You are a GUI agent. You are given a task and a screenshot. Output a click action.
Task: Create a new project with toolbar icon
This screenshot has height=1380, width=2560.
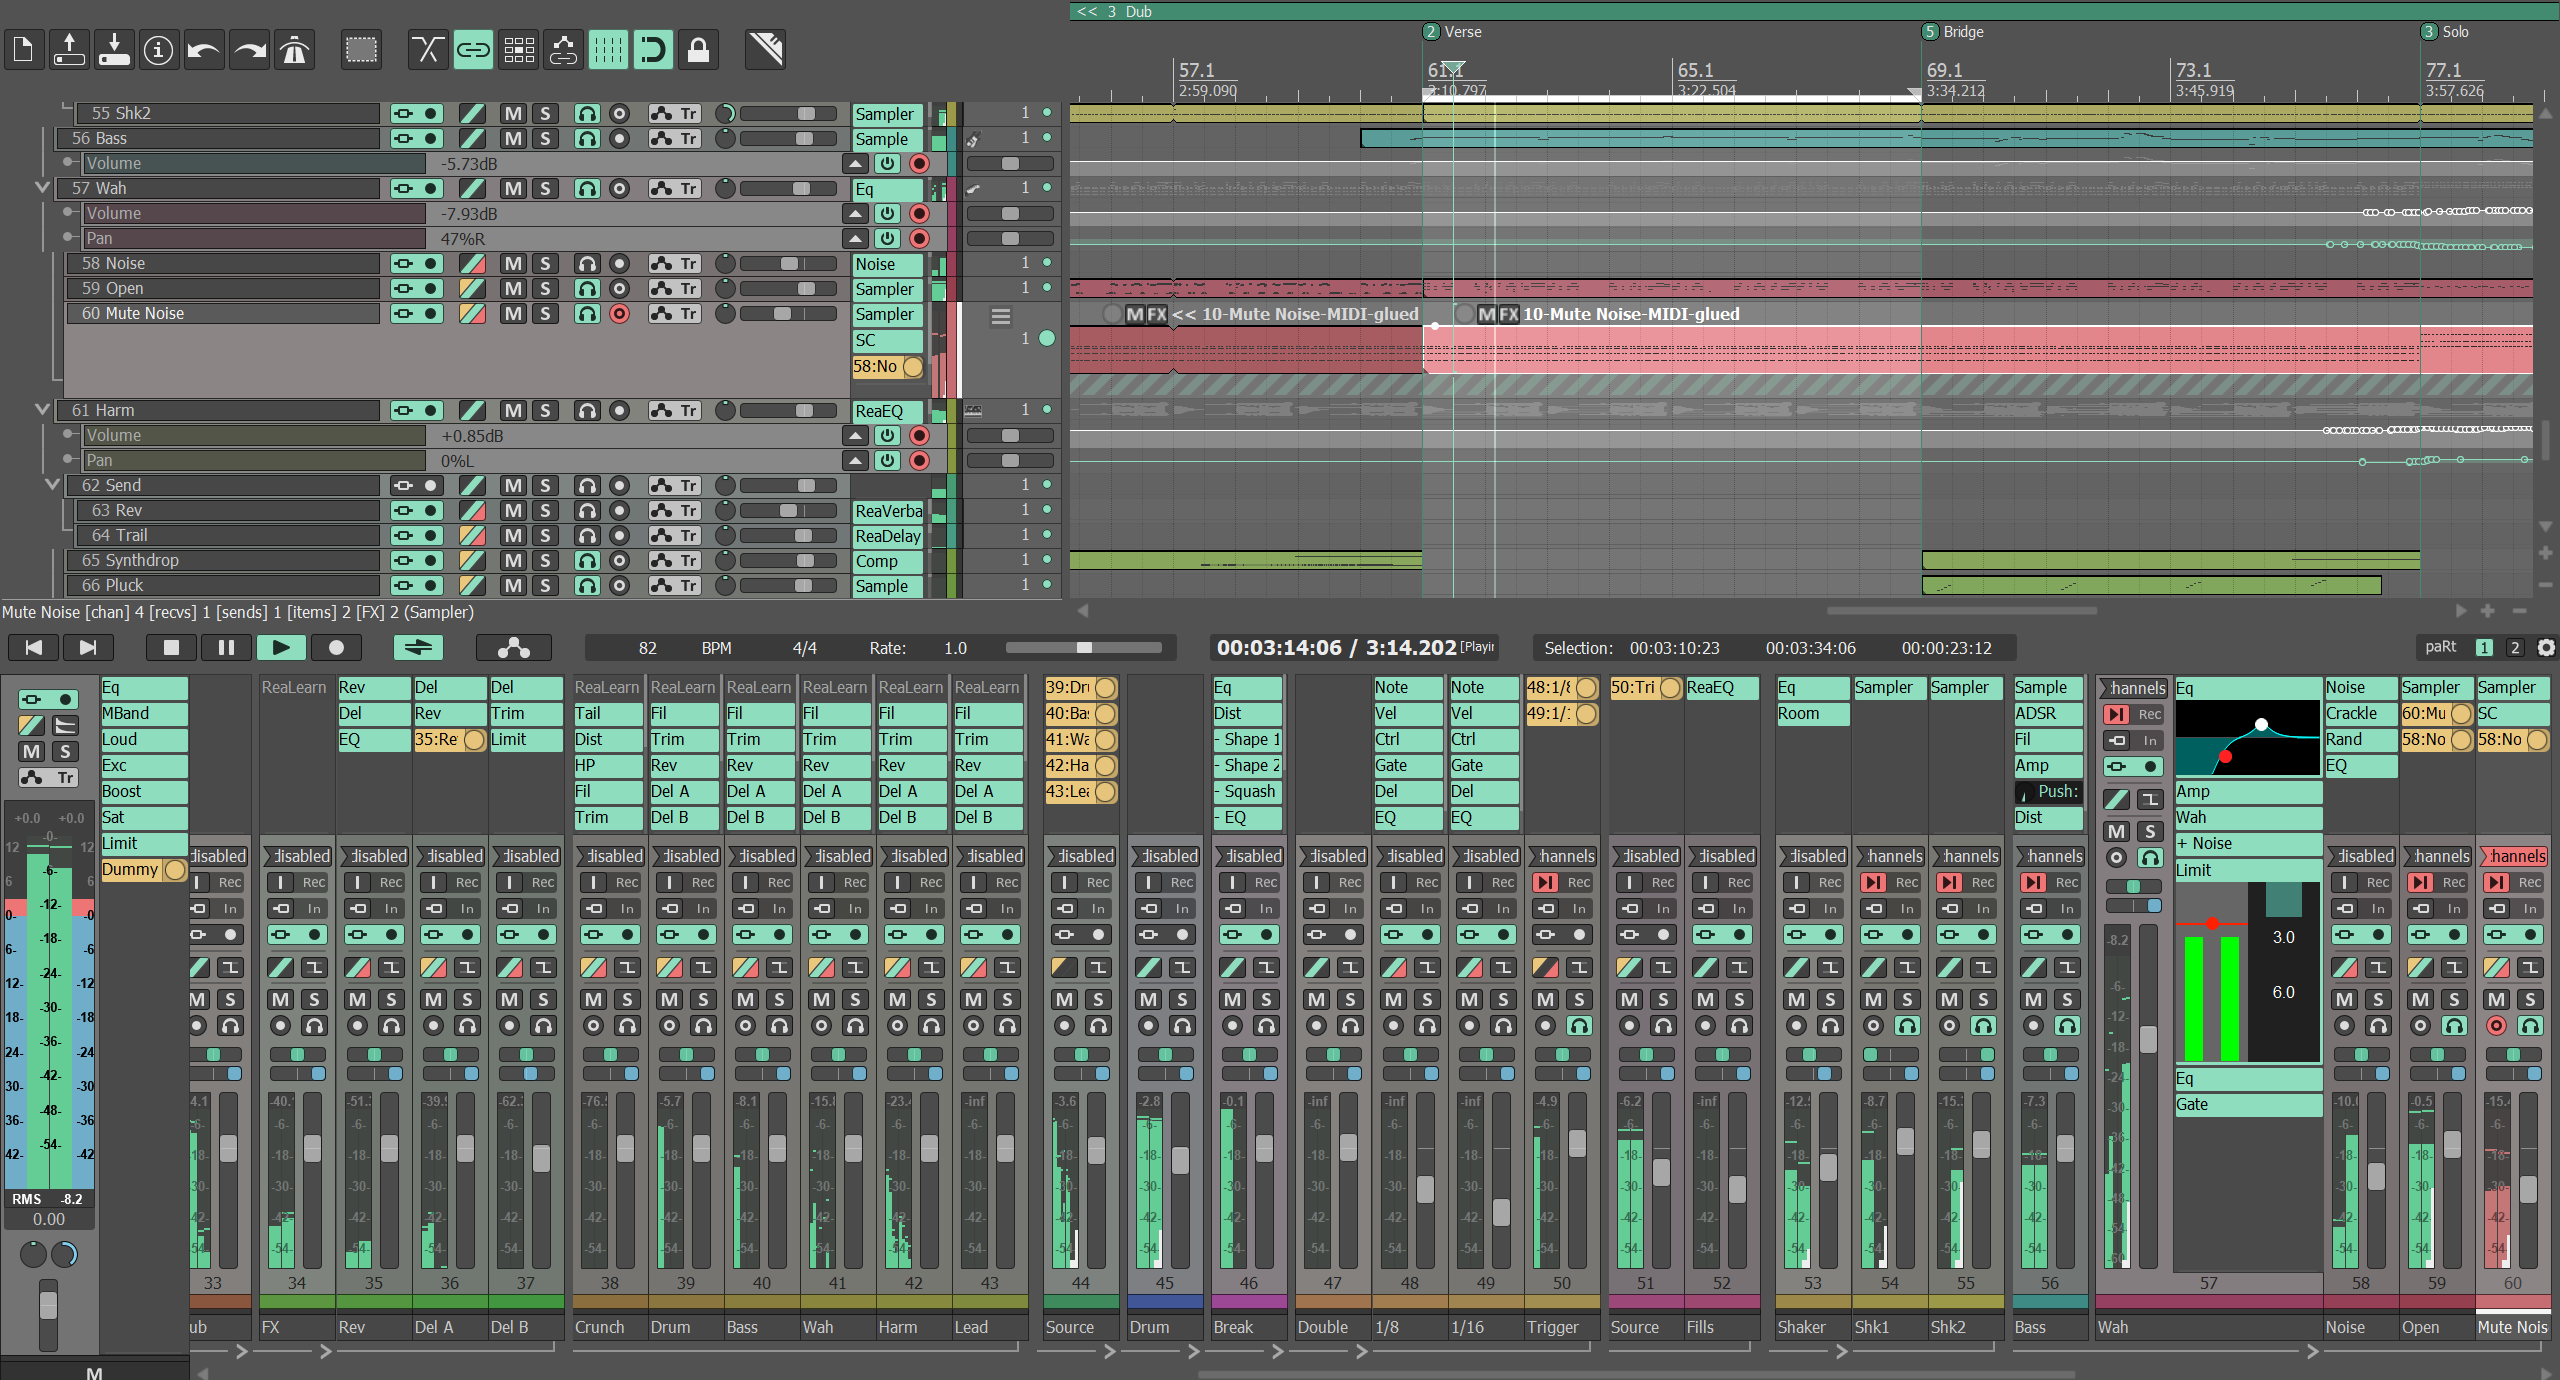[x=24, y=50]
